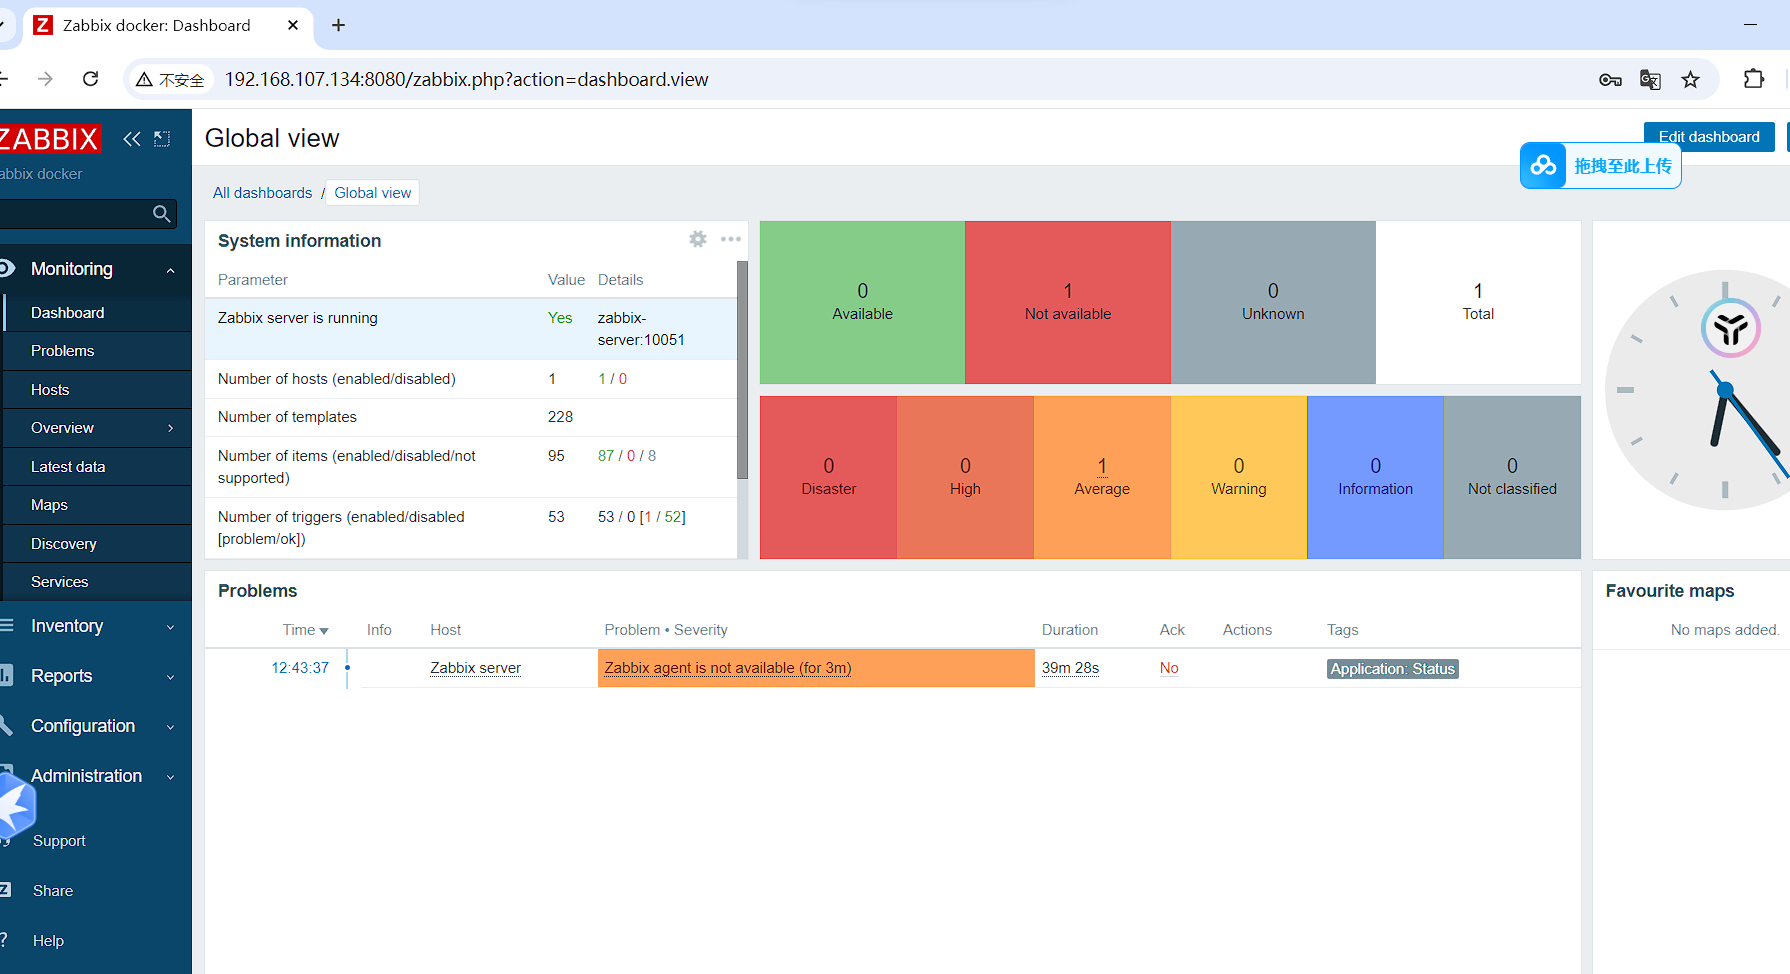Expand the Overview submenu arrow
Screen dimensions: 1790x974
(x=171, y=428)
